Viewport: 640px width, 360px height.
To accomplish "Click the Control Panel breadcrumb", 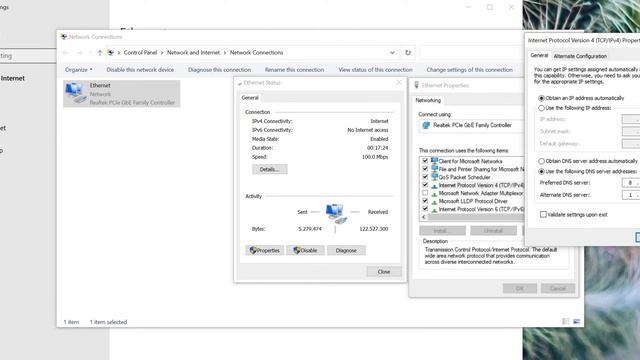I will (140, 53).
